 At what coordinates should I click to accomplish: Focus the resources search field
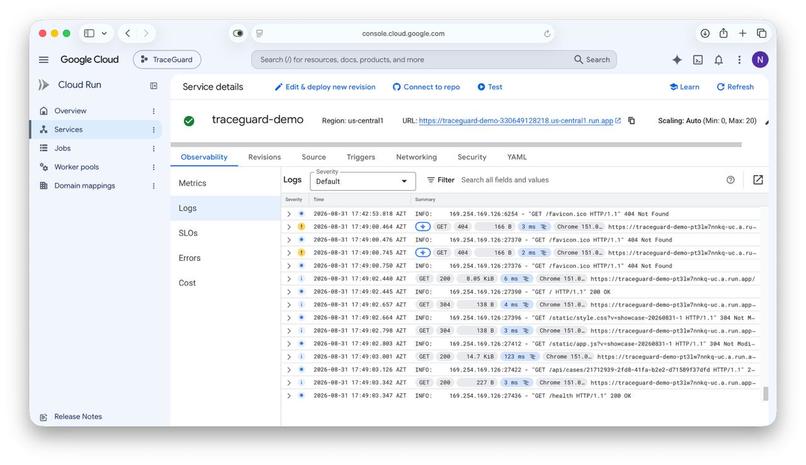tap(414, 60)
